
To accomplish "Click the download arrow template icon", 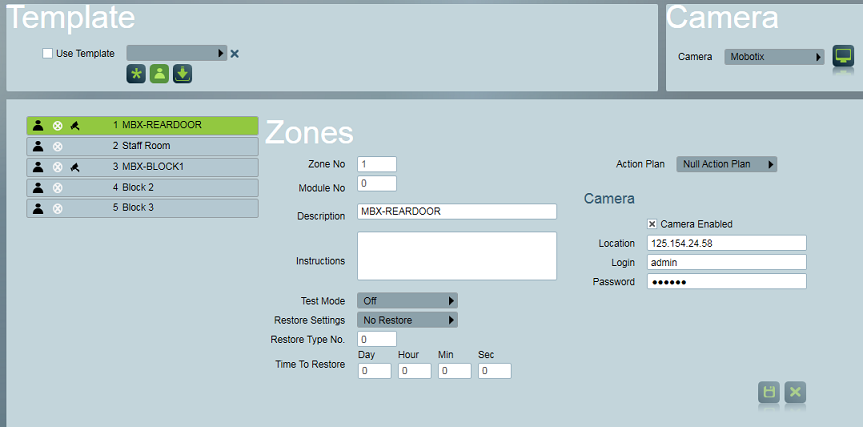I will 182,74.
